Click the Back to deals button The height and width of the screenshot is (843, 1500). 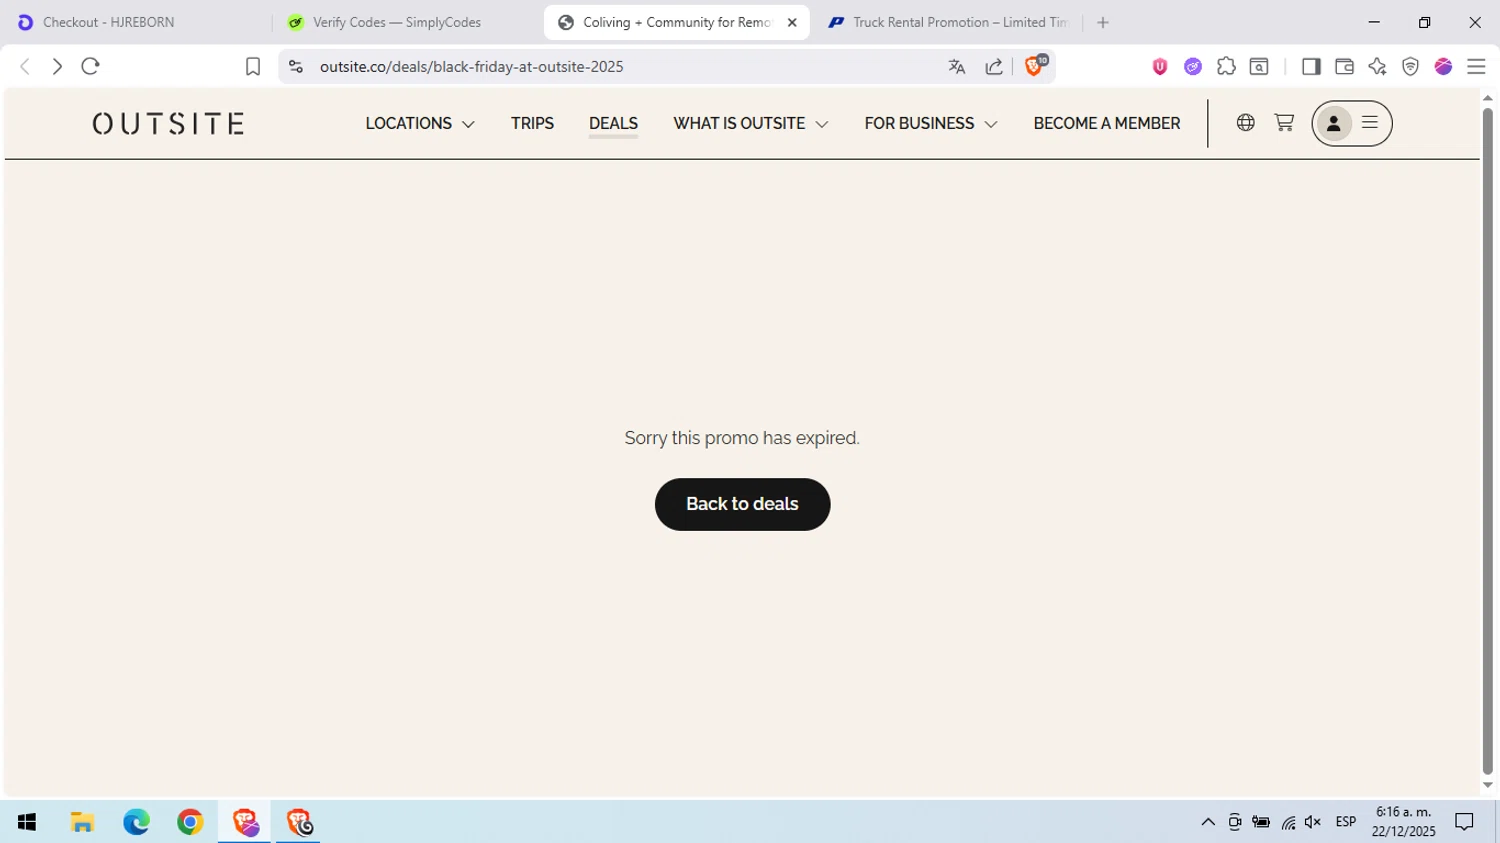742,504
